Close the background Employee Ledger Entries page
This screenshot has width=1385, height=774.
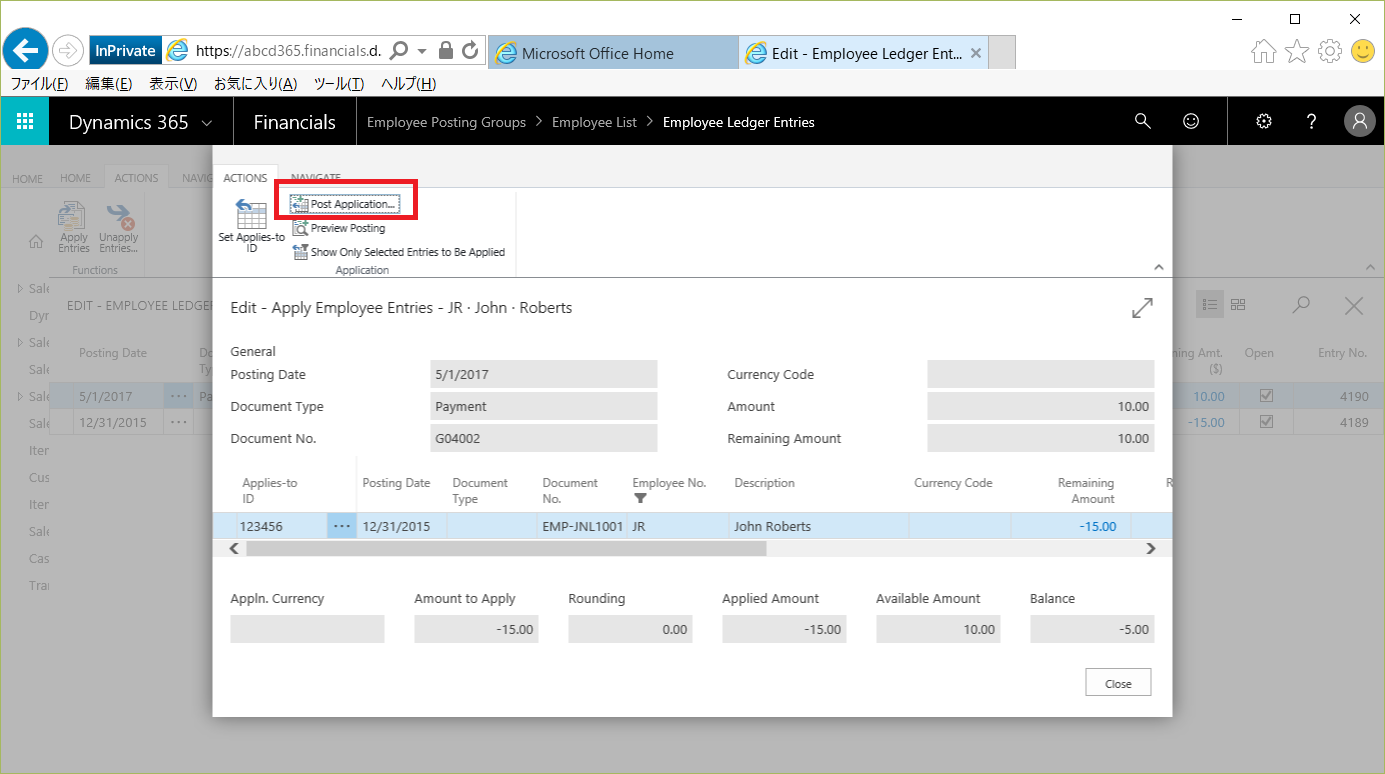pyautogui.click(x=1354, y=306)
